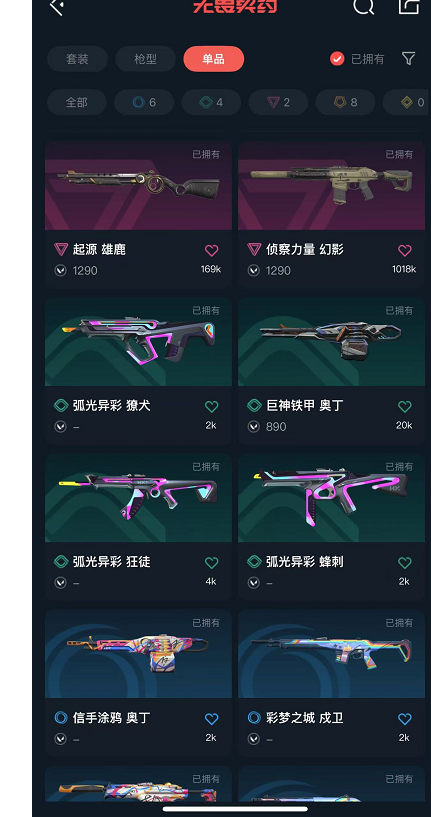
Task: Switch to the 枪型 tab
Action: tap(145, 59)
